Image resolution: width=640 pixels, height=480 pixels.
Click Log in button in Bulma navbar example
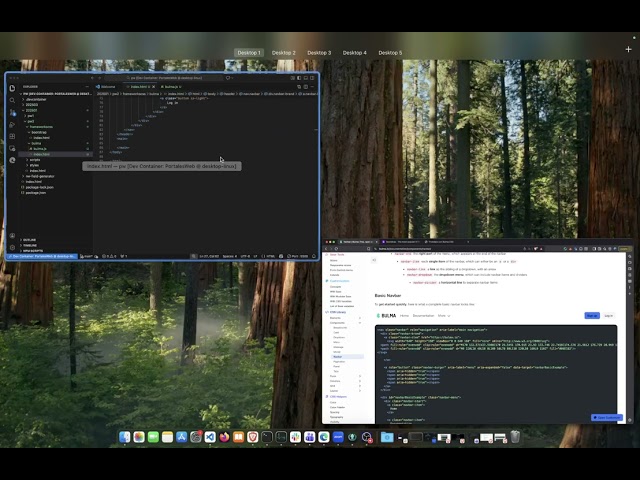pos(608,316)
